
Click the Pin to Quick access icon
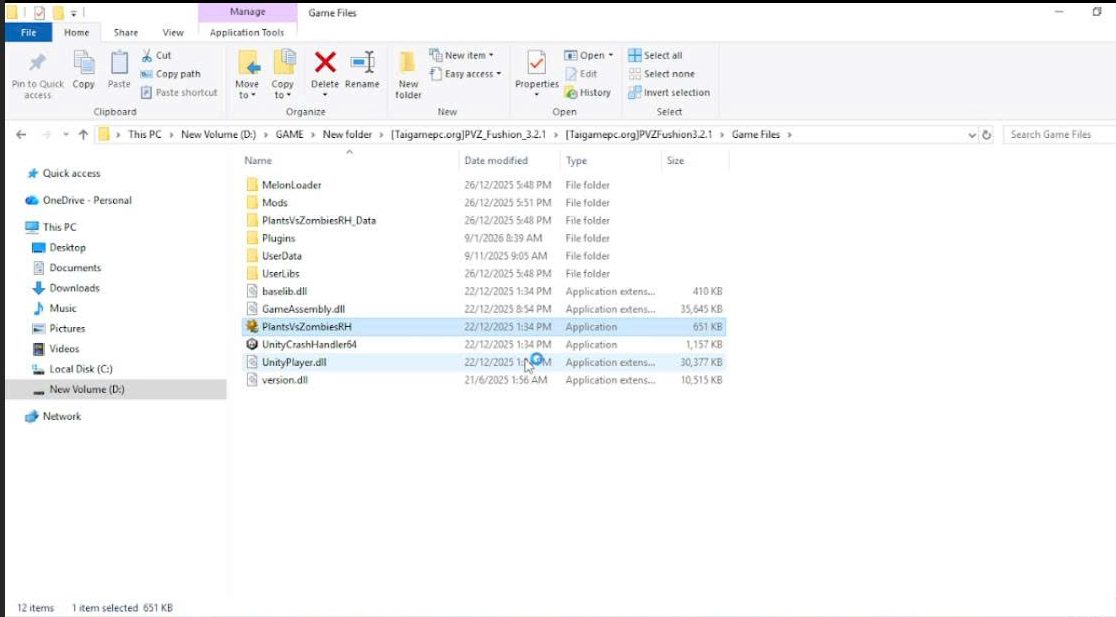pos(37,64)
